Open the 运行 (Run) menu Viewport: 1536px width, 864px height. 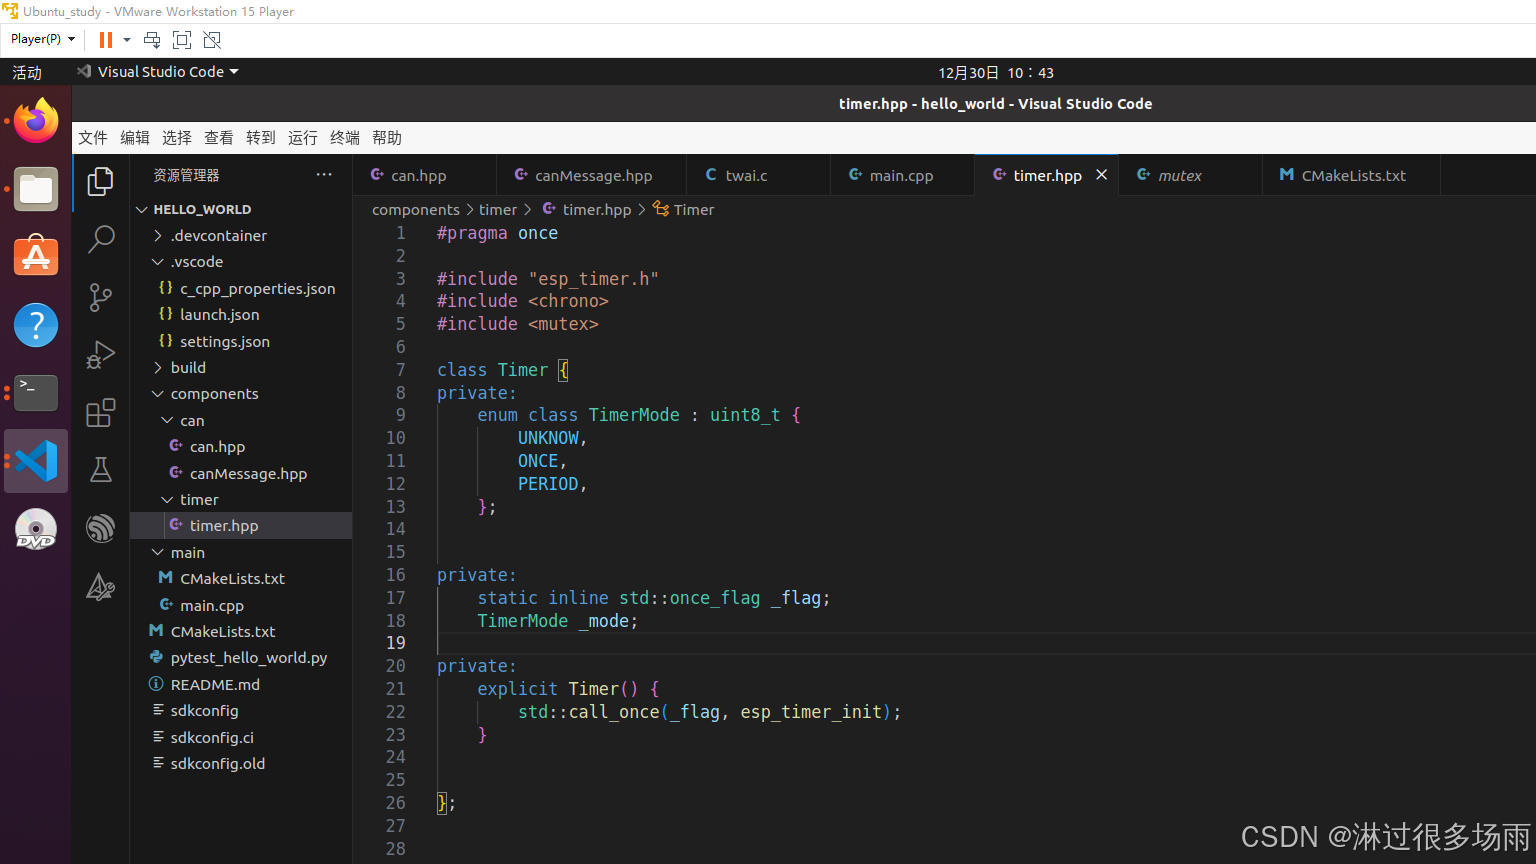(x=303, y=138)
